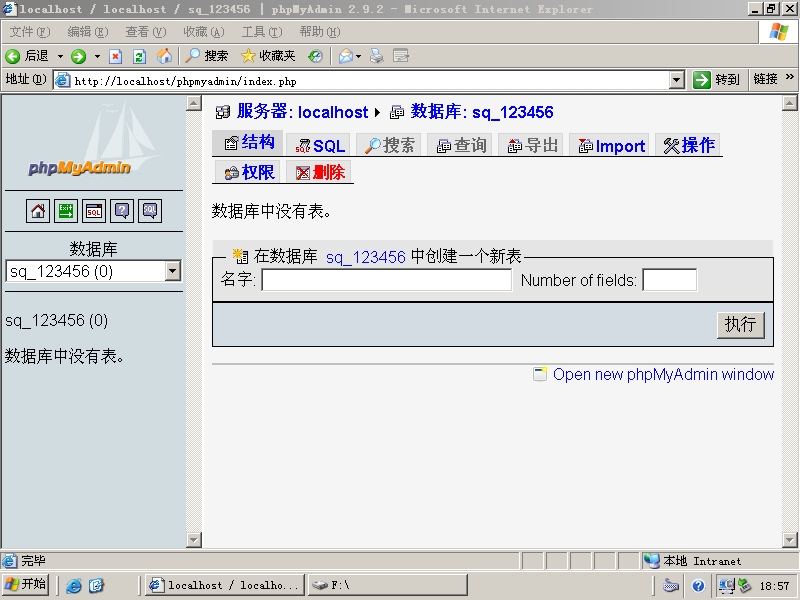Click Open new phpMyAdmin window link
Viewport: 800px width, 600px height.
[x=663, y=374]
